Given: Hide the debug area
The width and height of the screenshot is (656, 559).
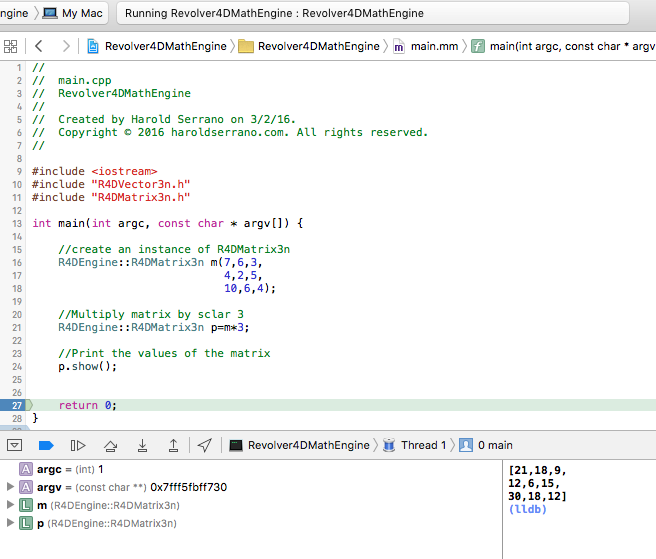Looking at the screenshot, I should 14,445.
